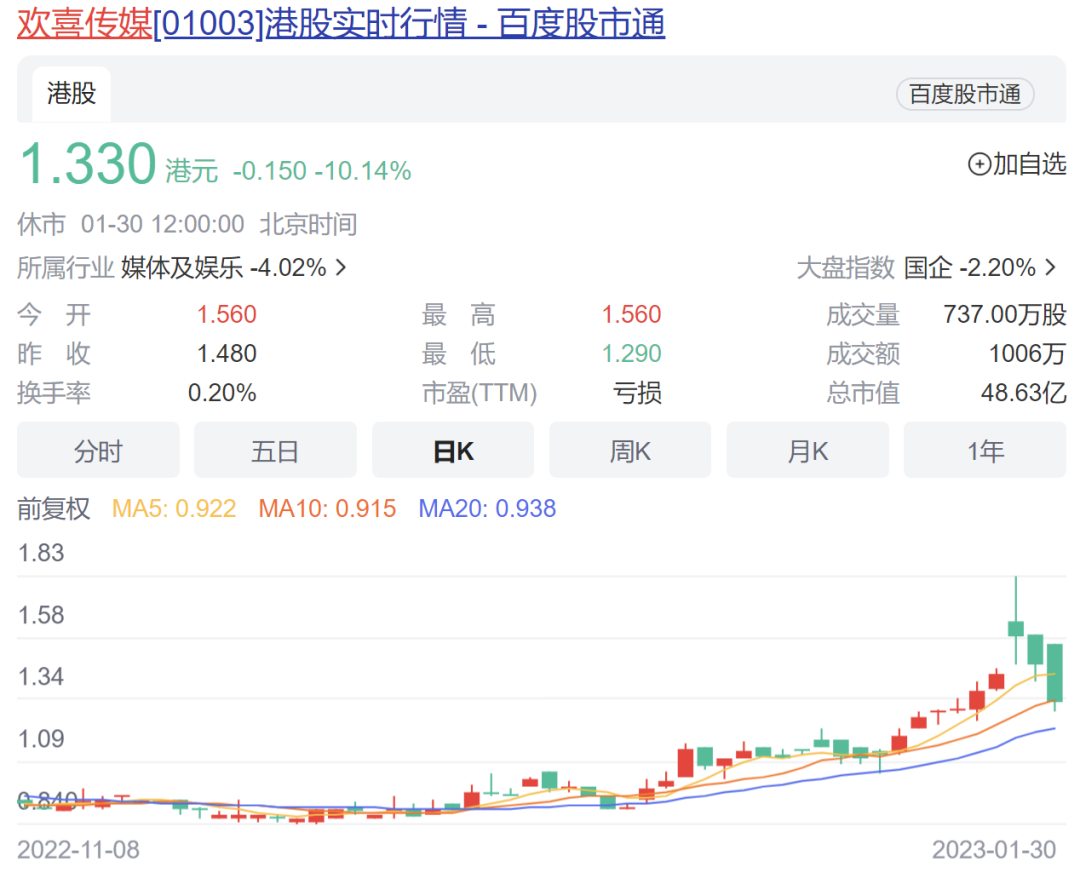Screen dimensions: 1080x873
Task: Click the change value -0.150
Action: [x=269, y=171]
